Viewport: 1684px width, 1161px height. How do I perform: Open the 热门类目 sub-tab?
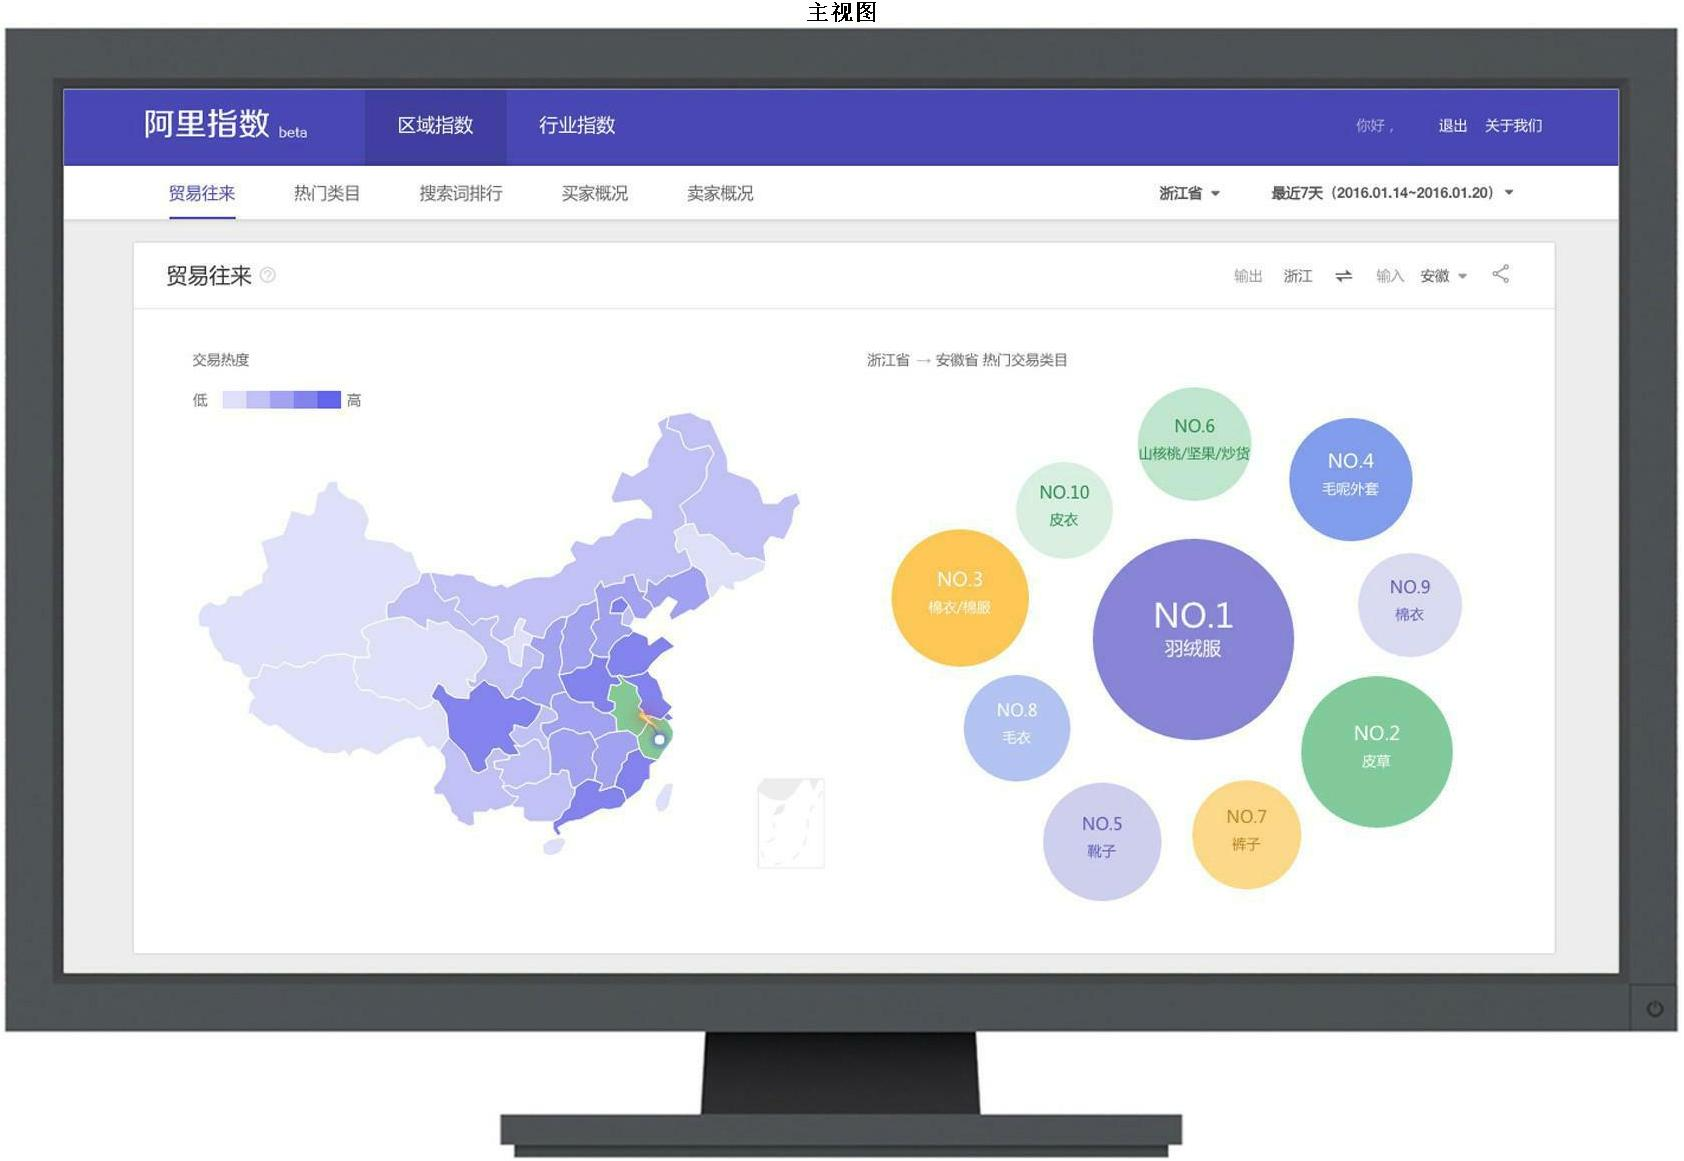click(x=327, y=193)
